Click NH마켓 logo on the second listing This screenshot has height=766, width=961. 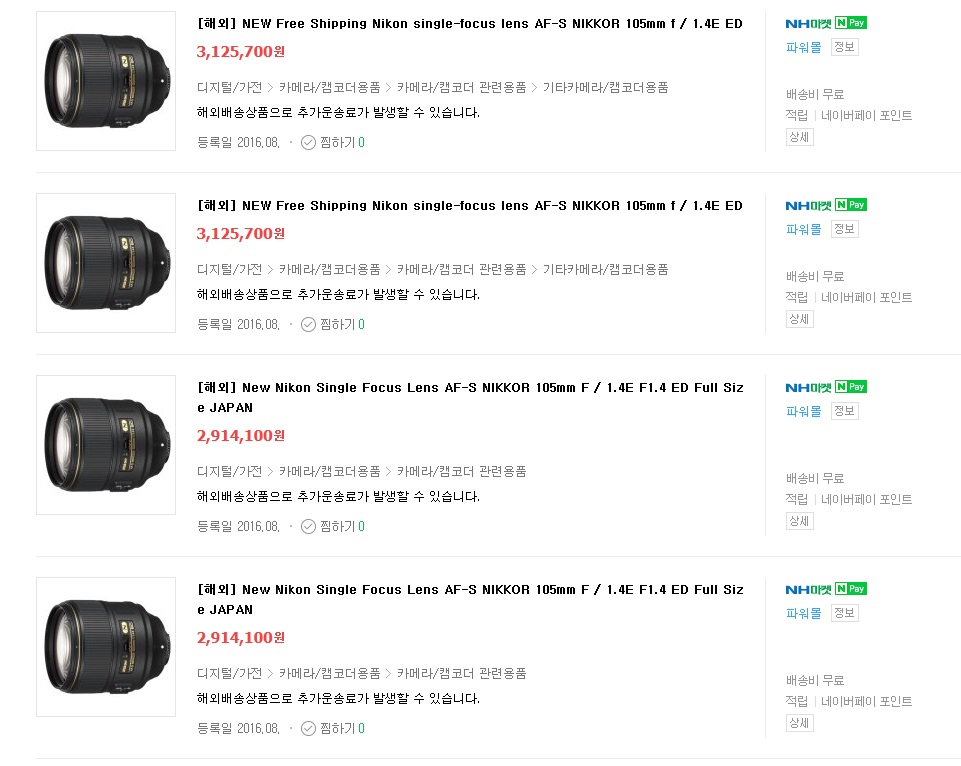tap(808, 205)
